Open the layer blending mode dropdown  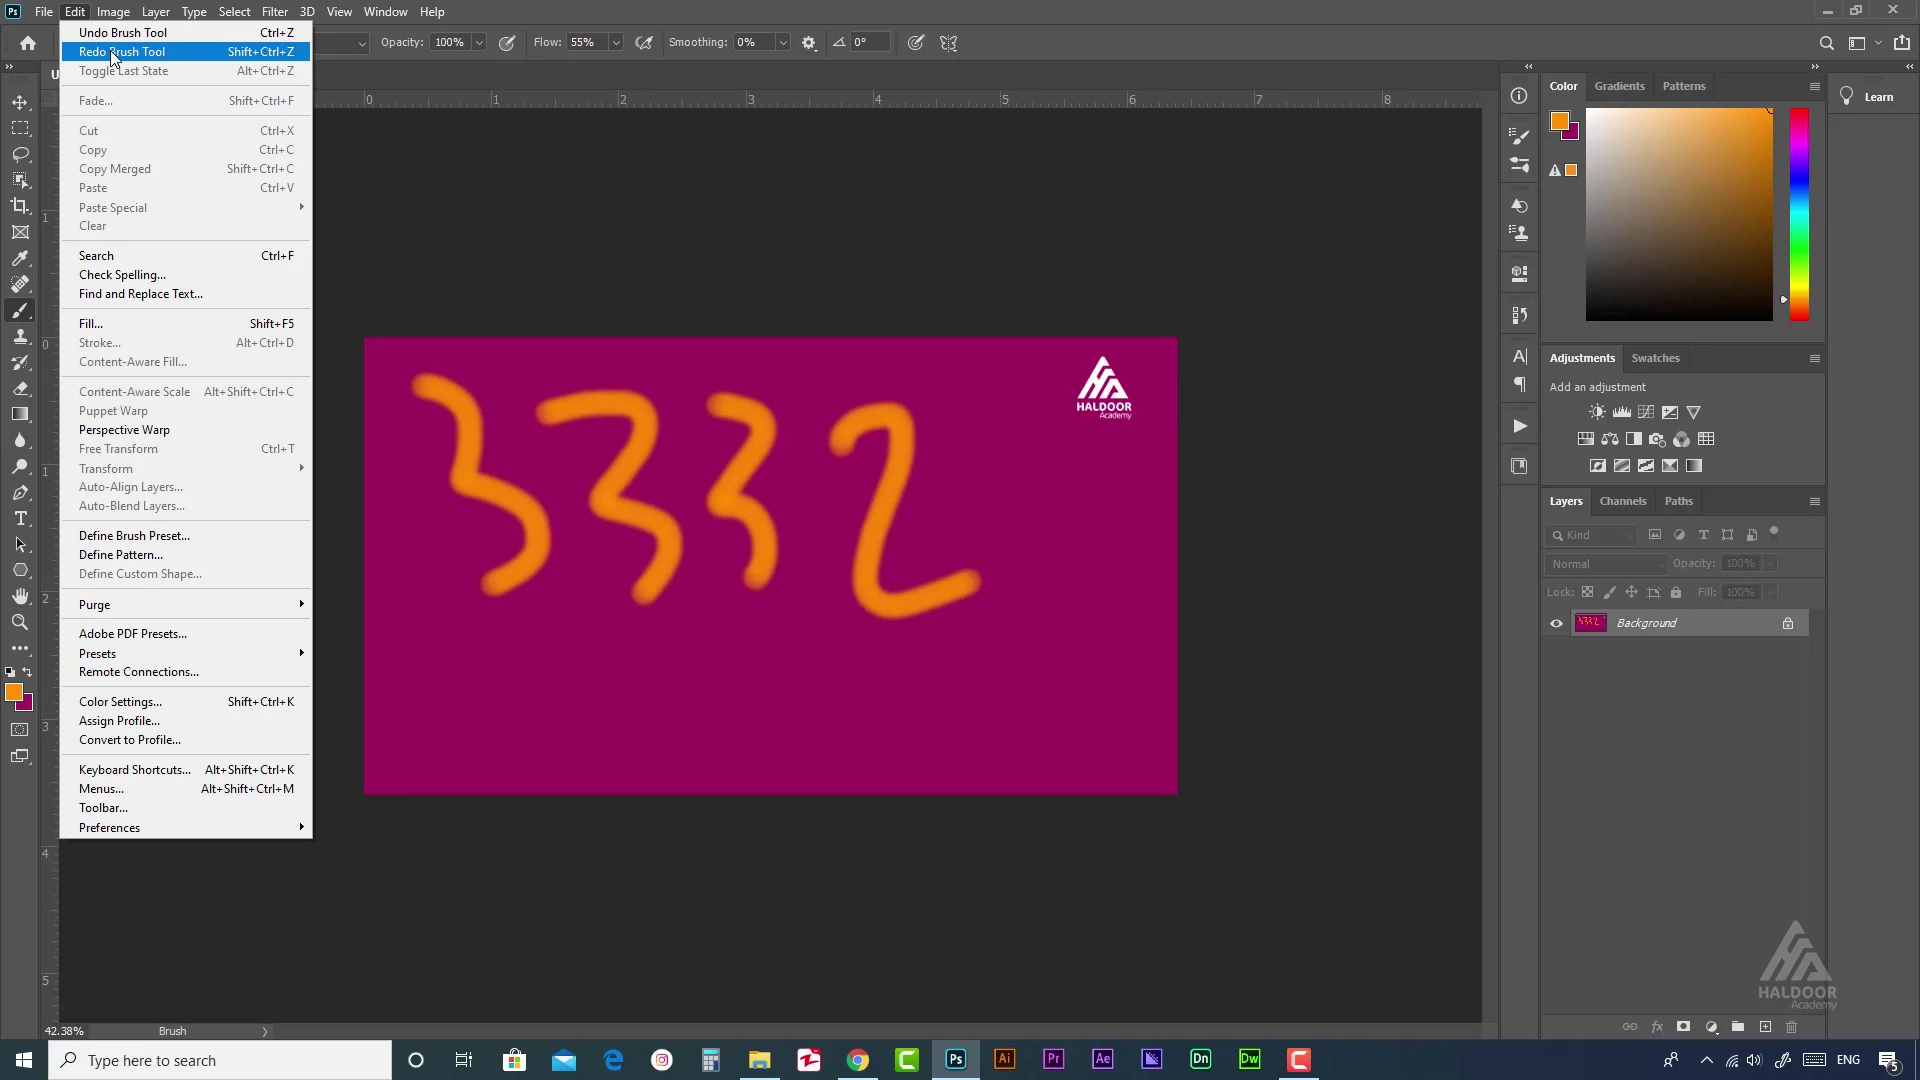[1605, 563]
